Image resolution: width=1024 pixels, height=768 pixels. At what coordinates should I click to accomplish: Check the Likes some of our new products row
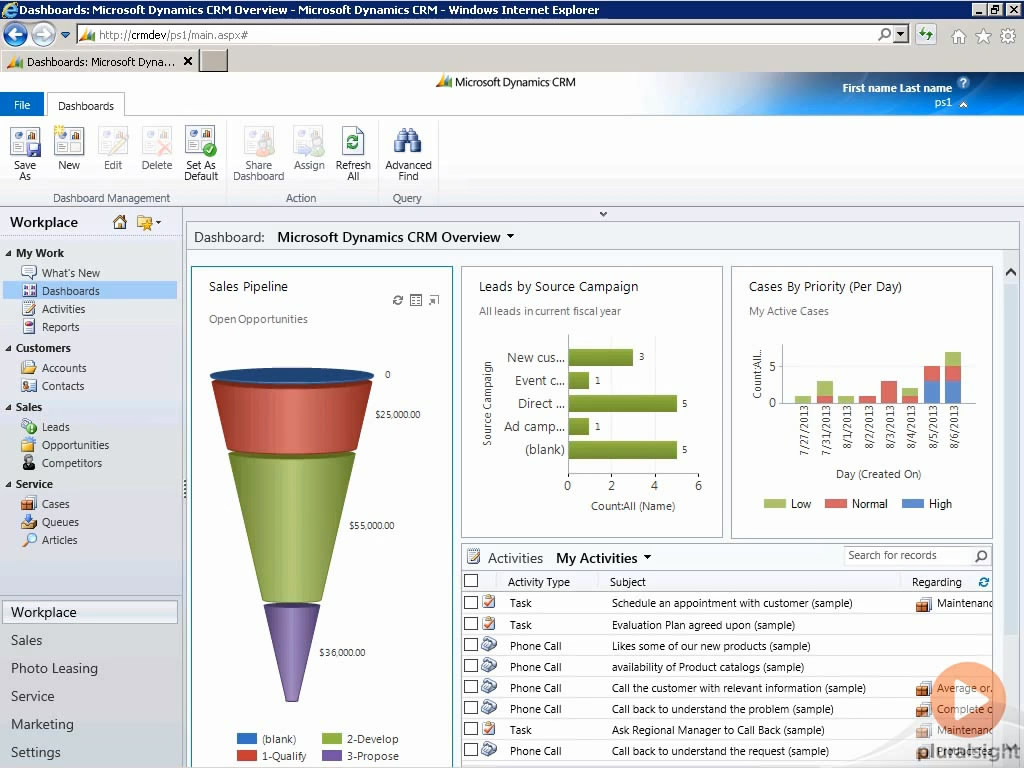[x=471, y=645]
